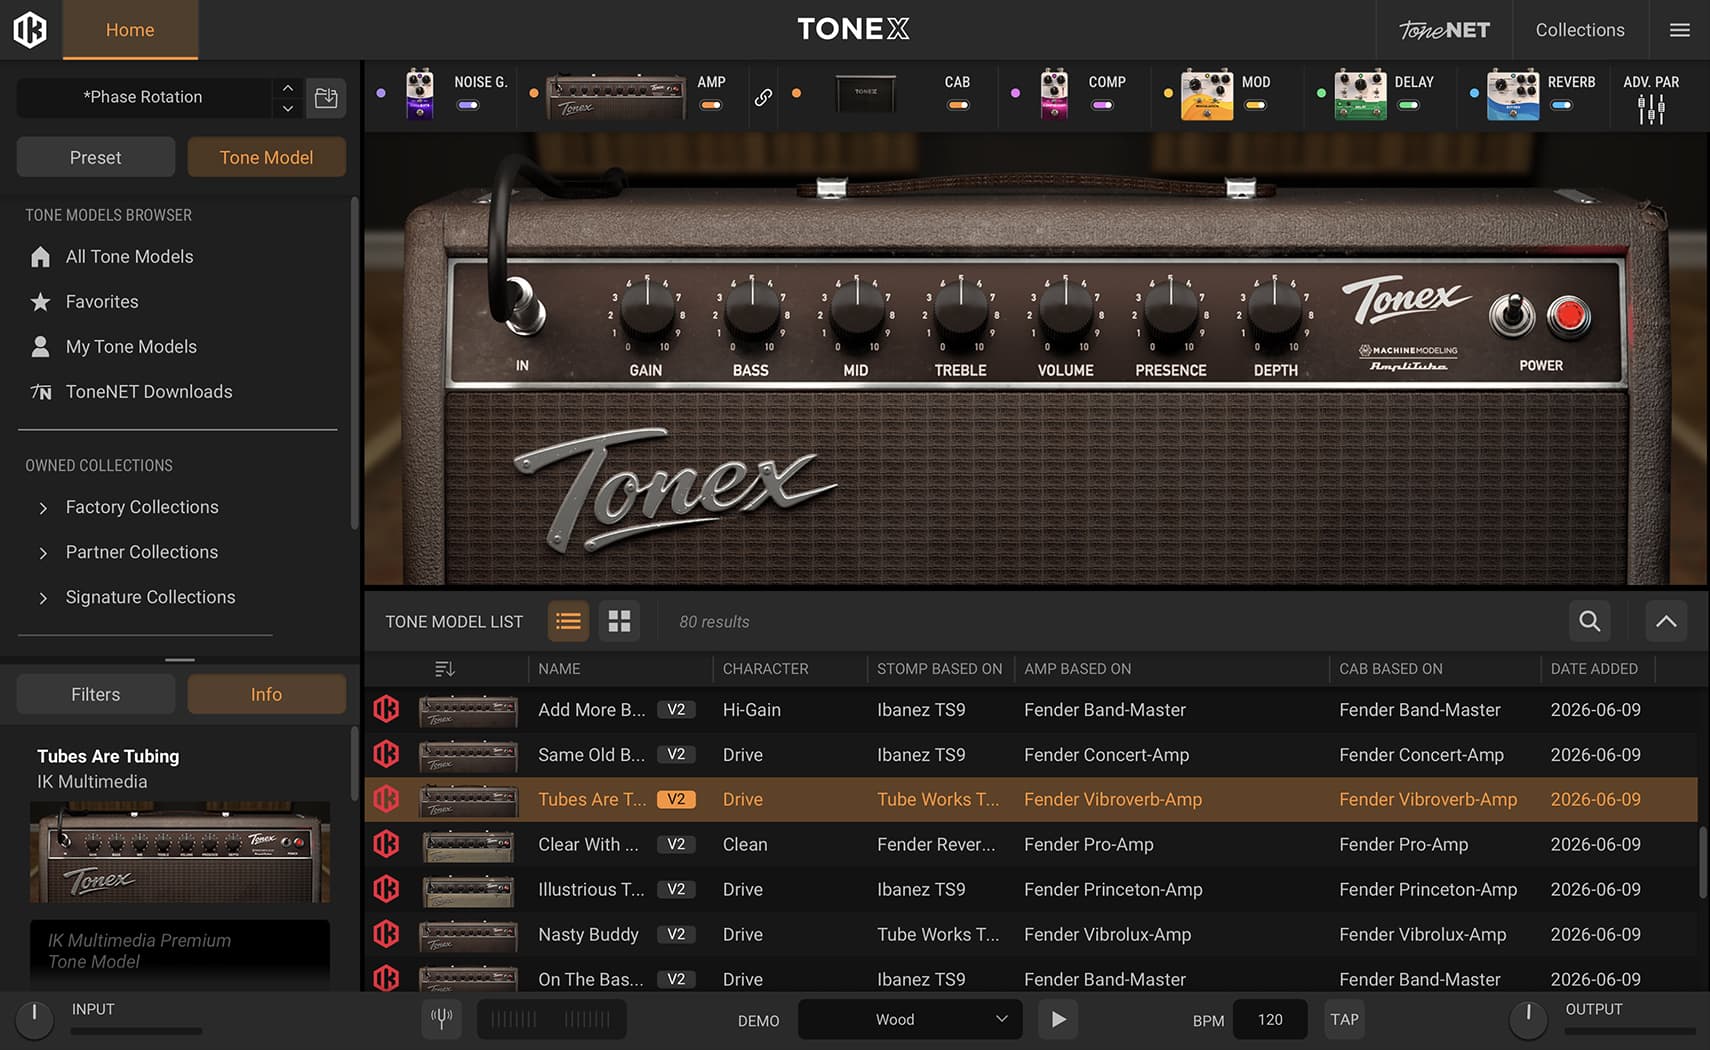Play the demo loop
Screen dimensions: 1710x1050
1058,1019
